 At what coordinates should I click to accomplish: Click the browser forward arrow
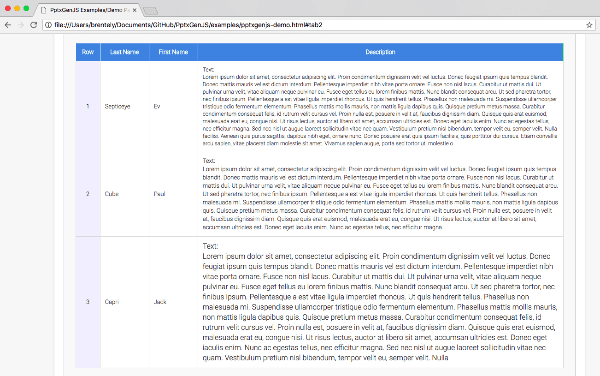[x=21, y=25]
